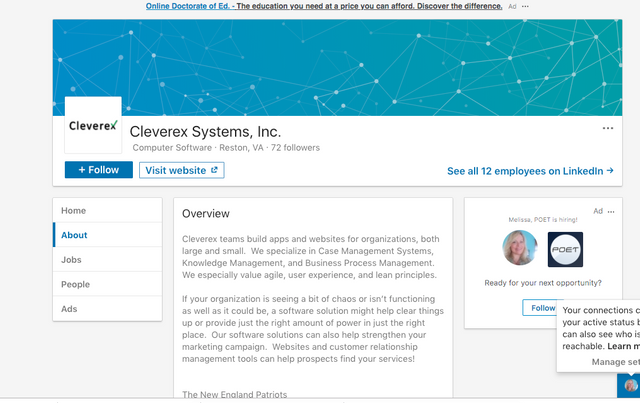Open the Online Doctorate of Ed. ad link
This screenshot has width=640, height=403.
tap(324, 6)
